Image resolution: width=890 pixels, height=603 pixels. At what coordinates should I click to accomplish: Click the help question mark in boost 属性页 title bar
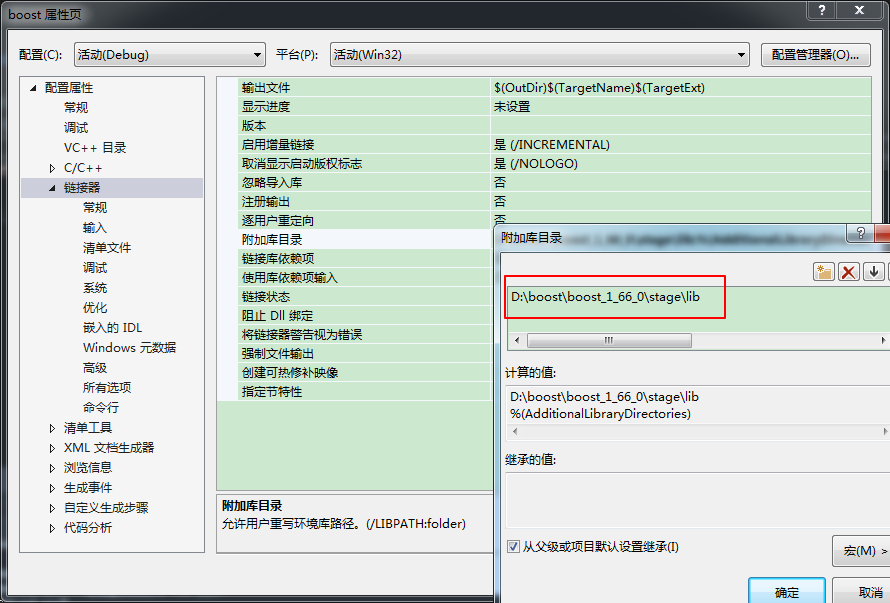coord(821,10)
